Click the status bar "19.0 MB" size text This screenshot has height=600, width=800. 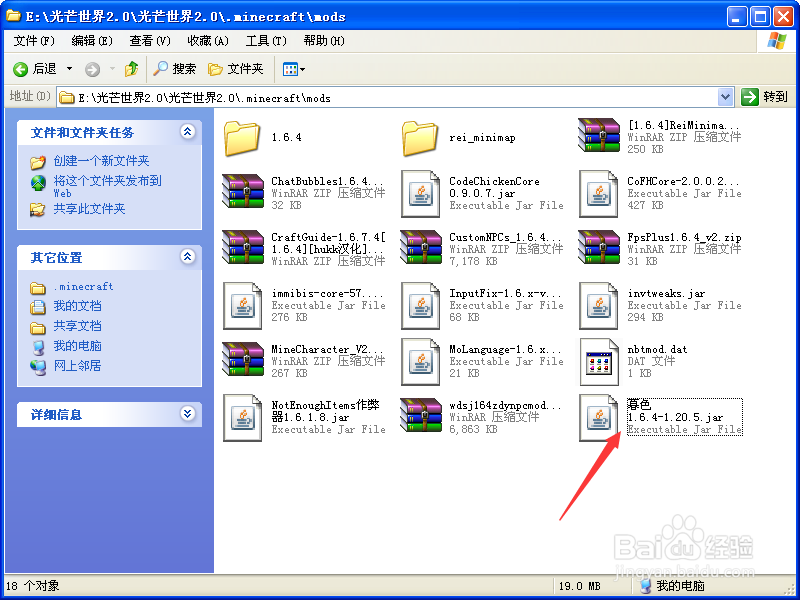coord(580,586)
